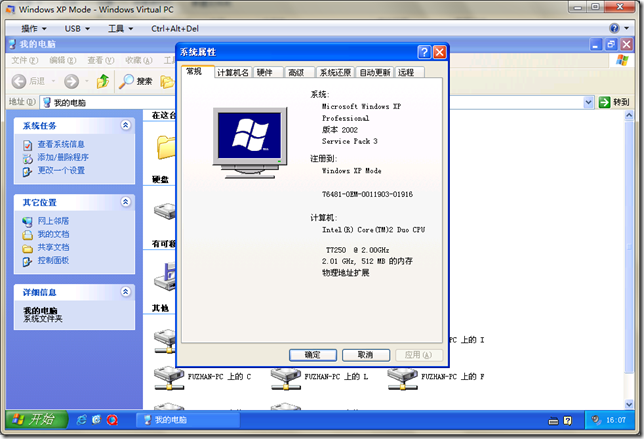Click the 我的文档 folder icon
Screen dimensions: 644x439
[x=28, y=235]
